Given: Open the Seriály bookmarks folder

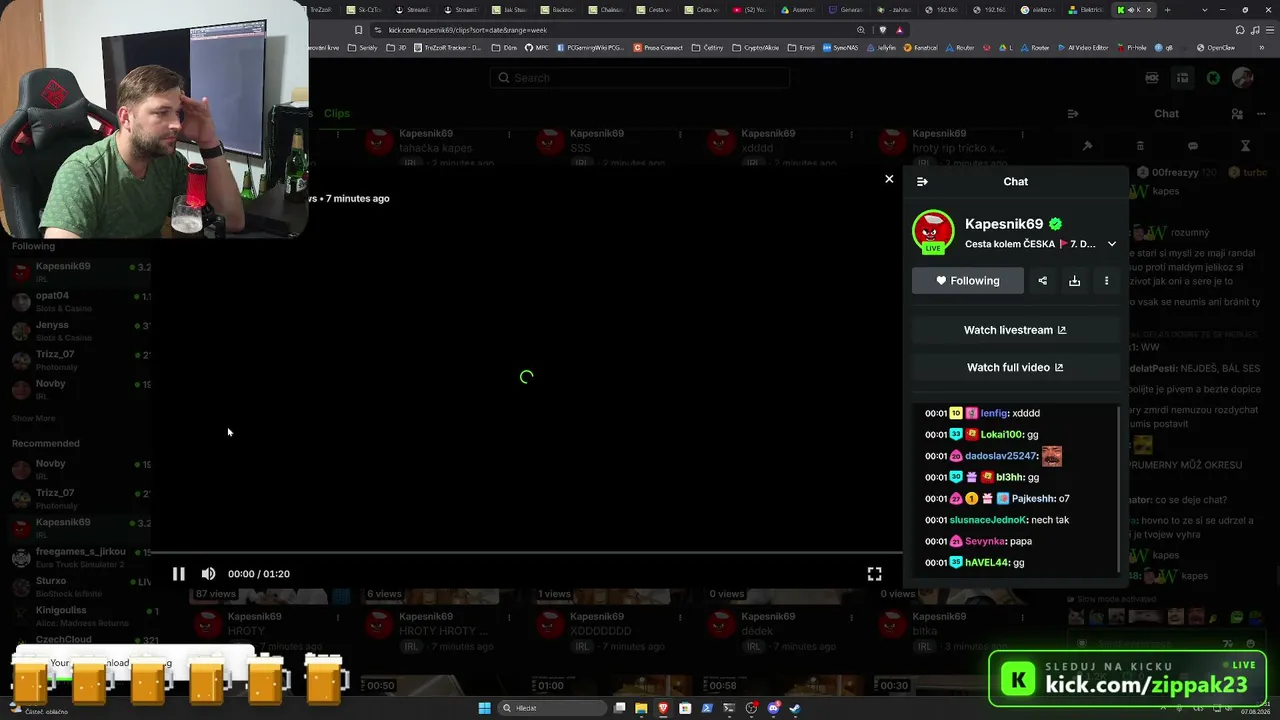Looking at the screenshot, I should (x=363, y=48).
